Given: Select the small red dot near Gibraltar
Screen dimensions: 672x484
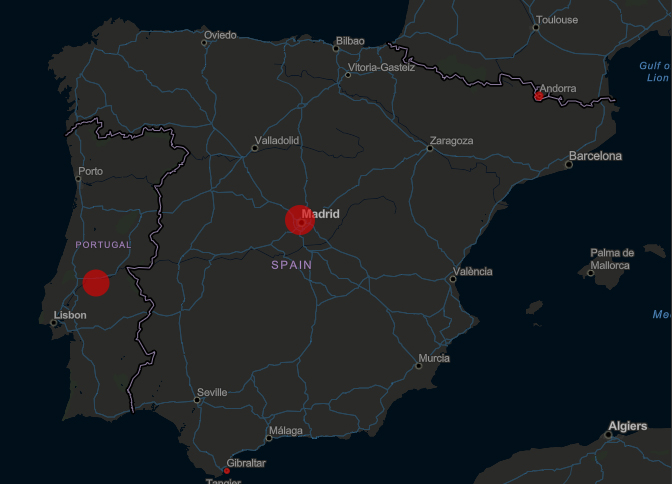Looking at the screenshot, I should click(x=226, y=471).
